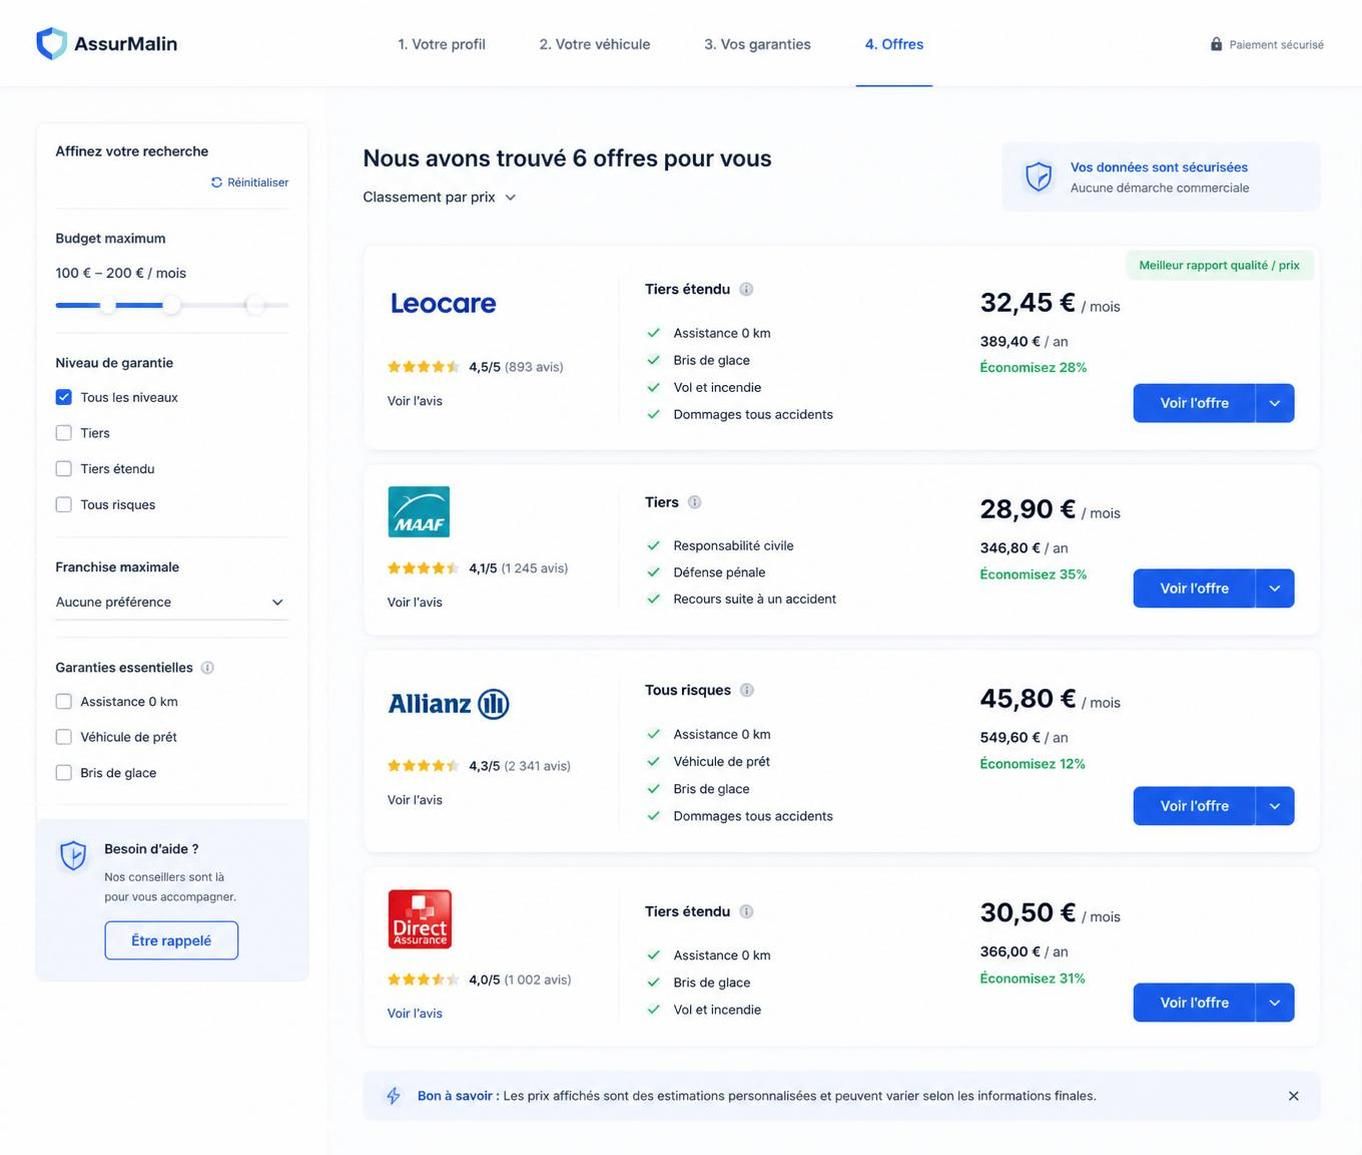Open the Classement par prix sort dropdown
Viewport: 1362px width, 1155px height.
(x=440, y=197)
